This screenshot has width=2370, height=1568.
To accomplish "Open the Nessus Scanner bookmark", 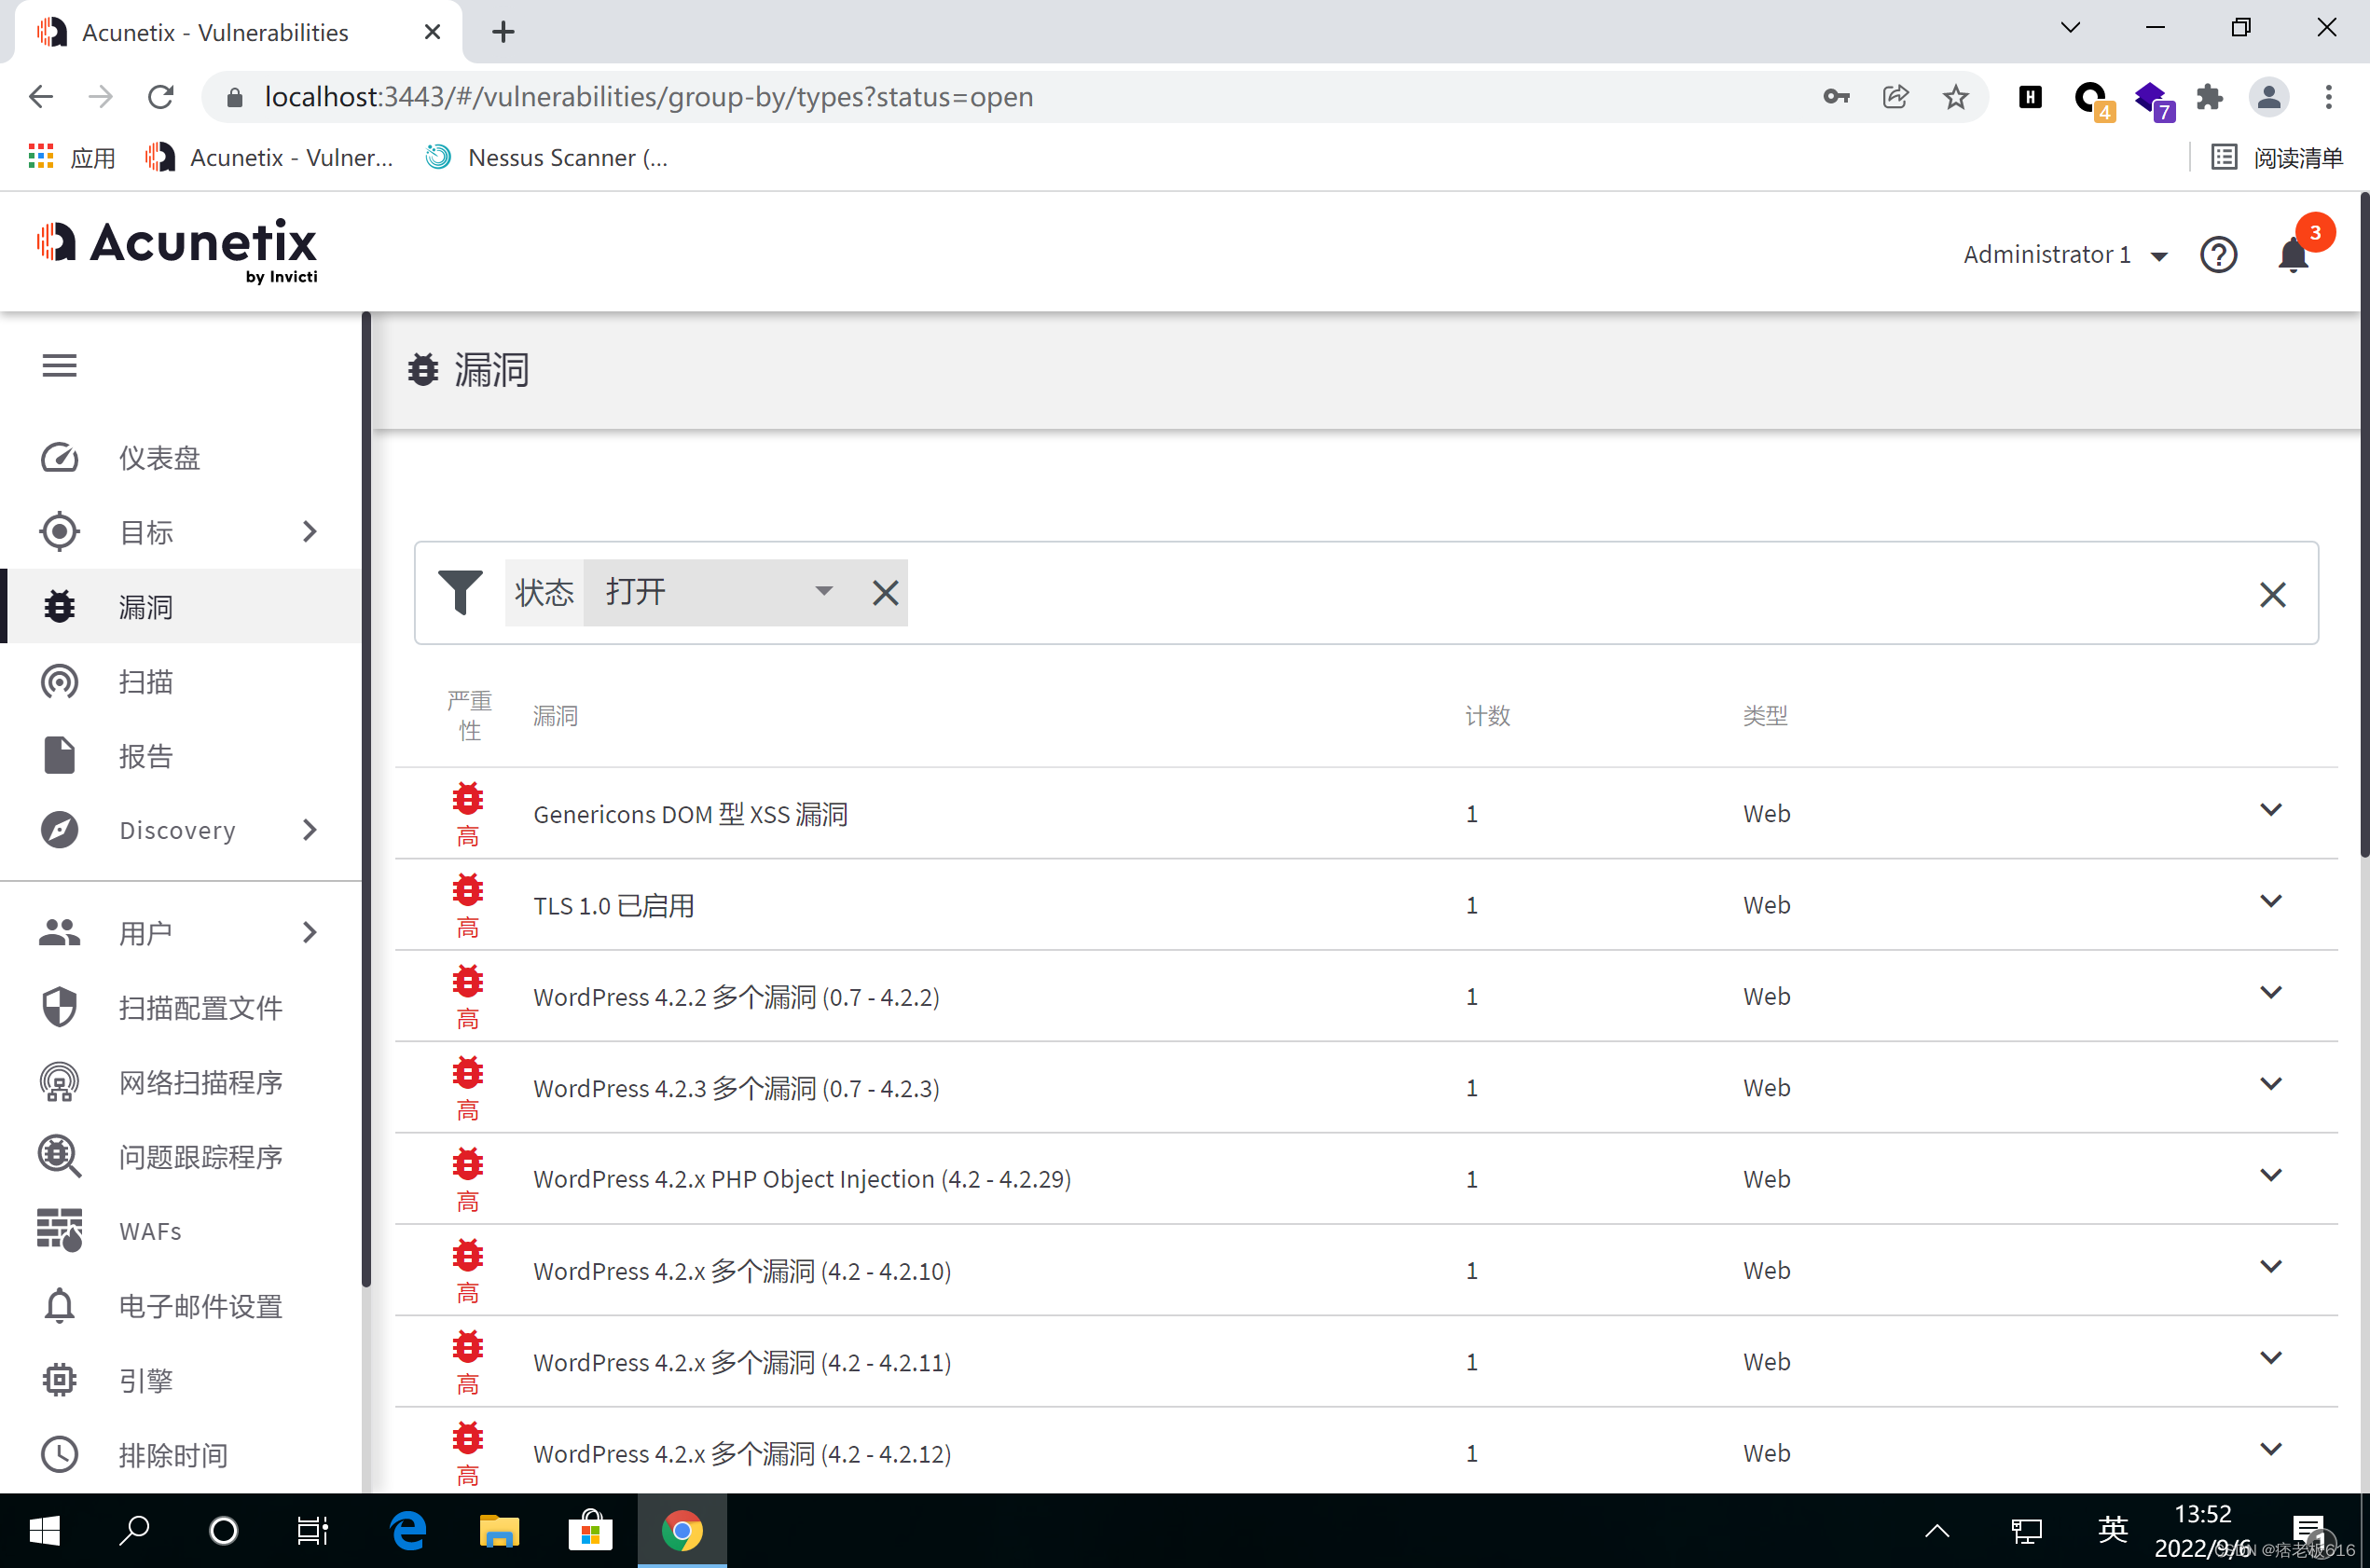I will coord(547,157).
